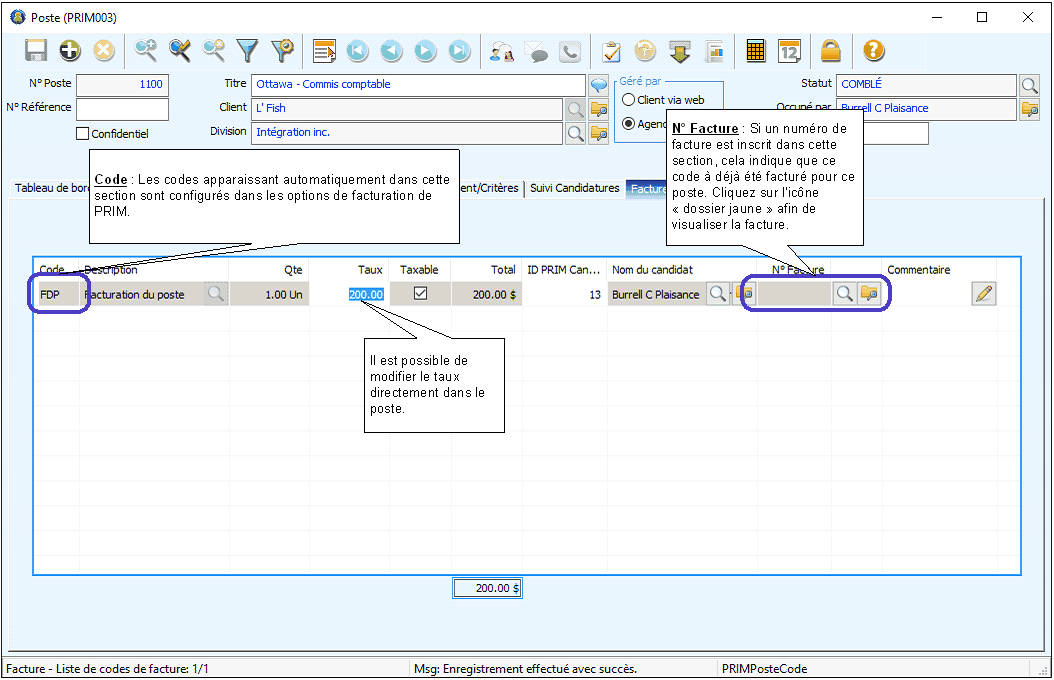This screenshot has width=1054, height=680.
Task: Click into the N° Référence field
Action: (122, 109)
